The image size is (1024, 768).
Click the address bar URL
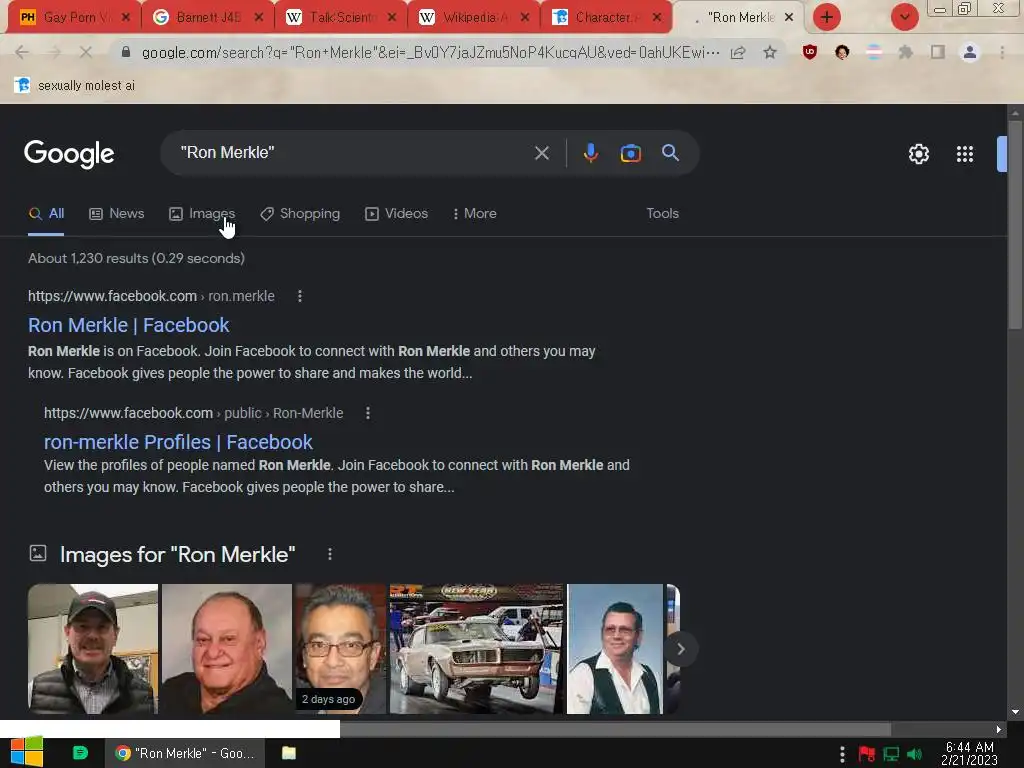coord(431,52)
